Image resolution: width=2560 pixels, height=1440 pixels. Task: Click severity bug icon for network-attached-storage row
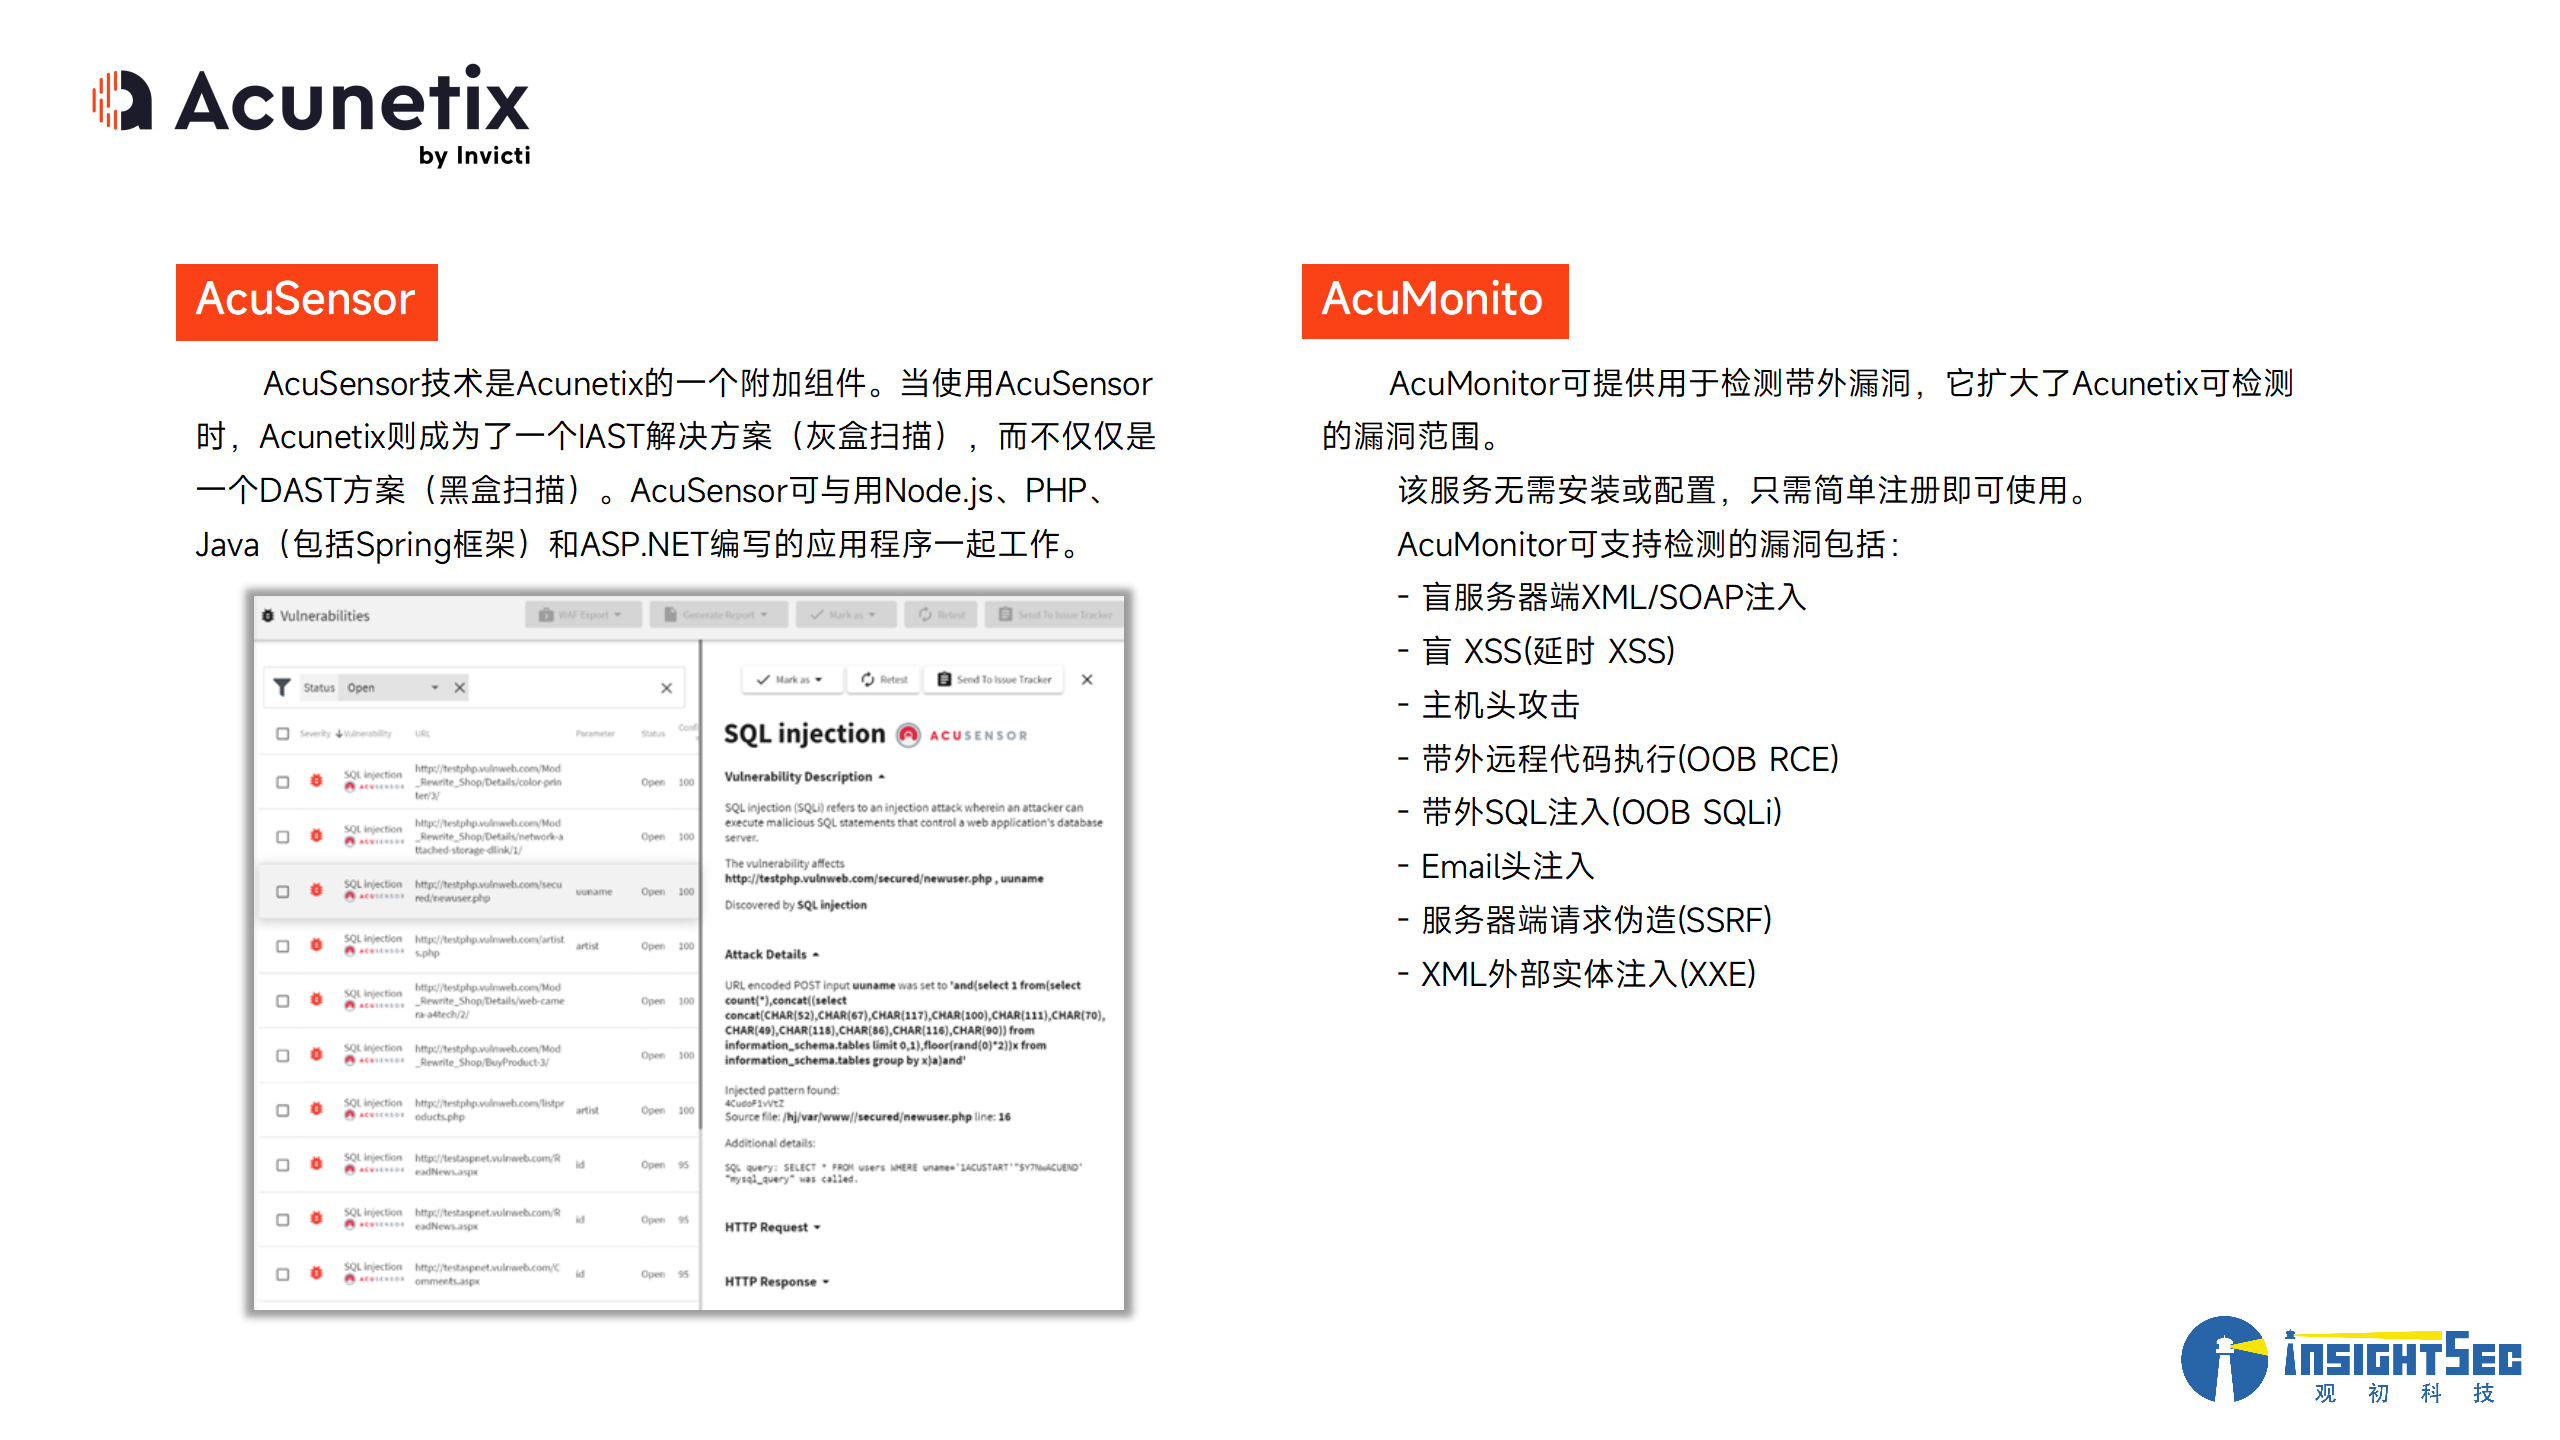point(316,836)
